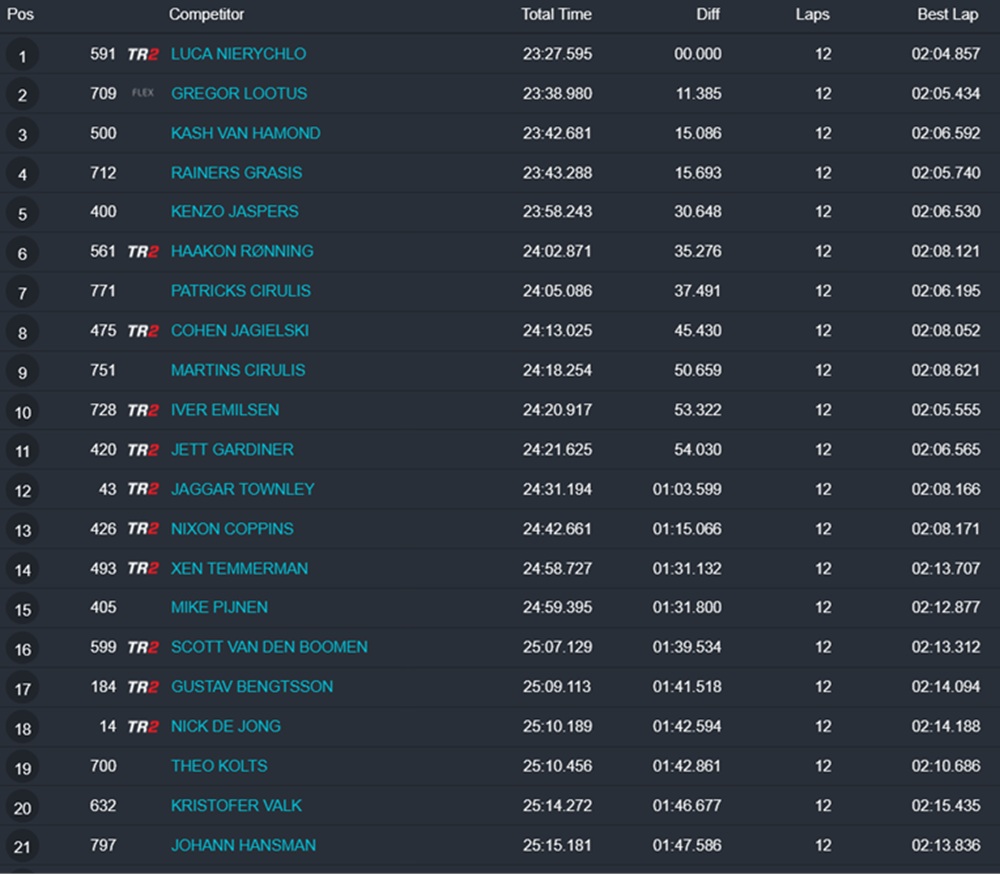The height and width of the screenshot is (875, 1000).
Task: Select competitor Kenzo Jaspers
Action: 234,212
